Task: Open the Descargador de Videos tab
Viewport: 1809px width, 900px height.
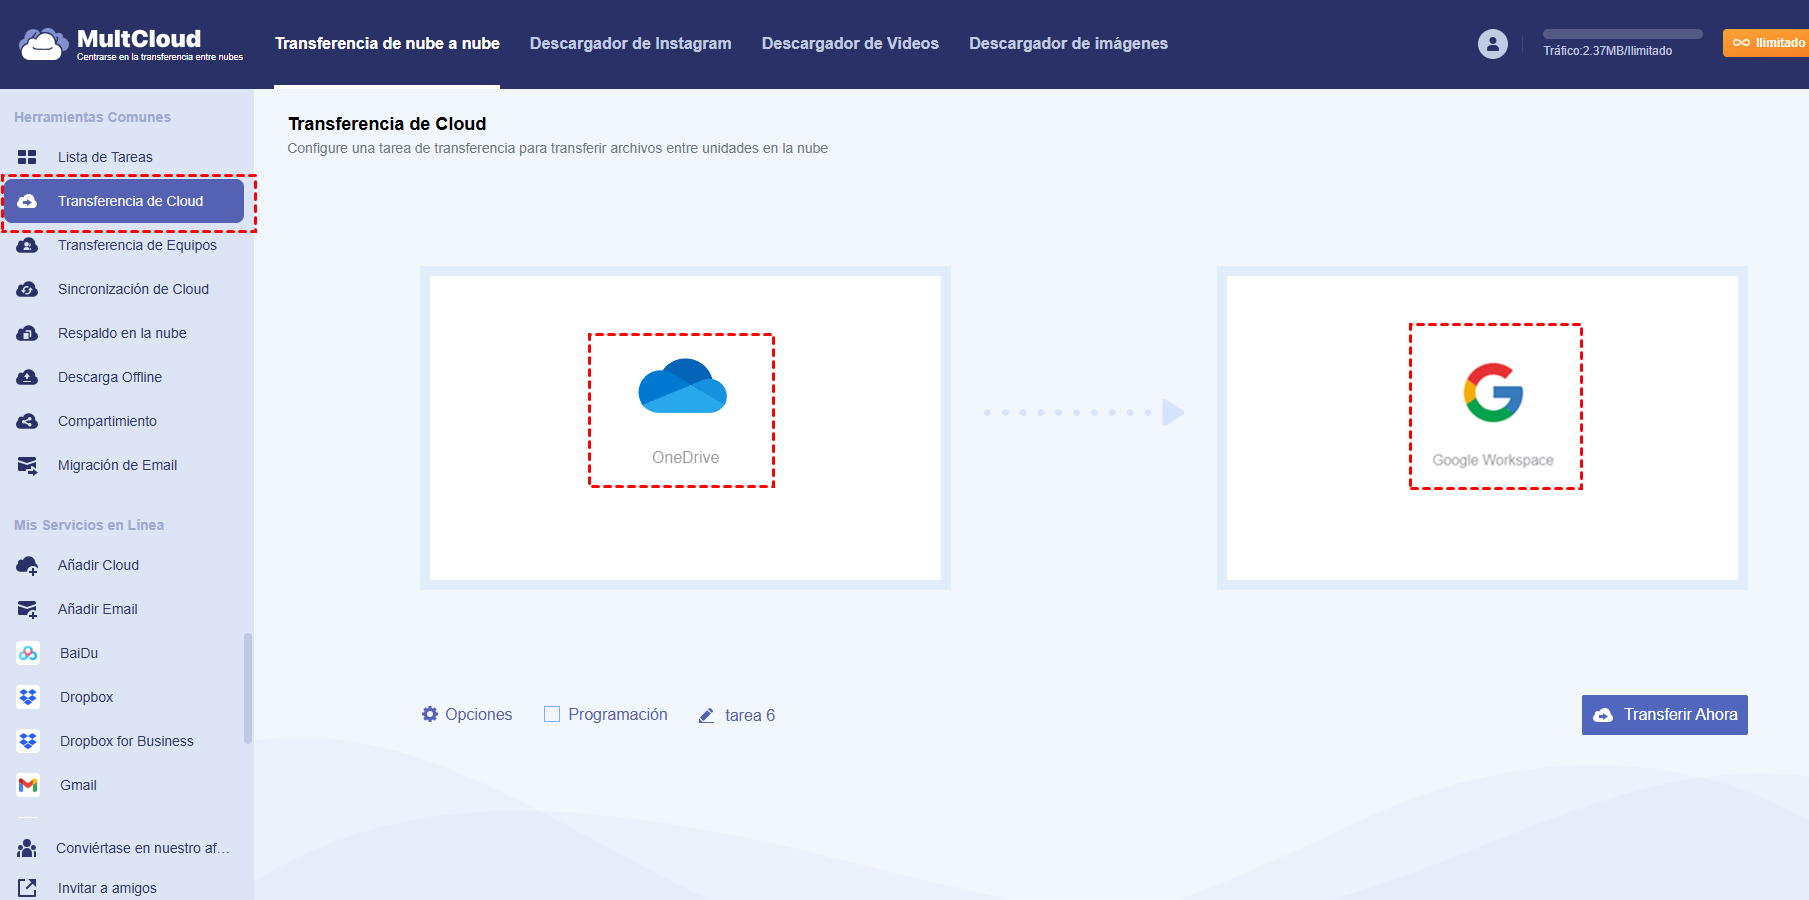Action: pyautogui.click(x=850, y=43)
